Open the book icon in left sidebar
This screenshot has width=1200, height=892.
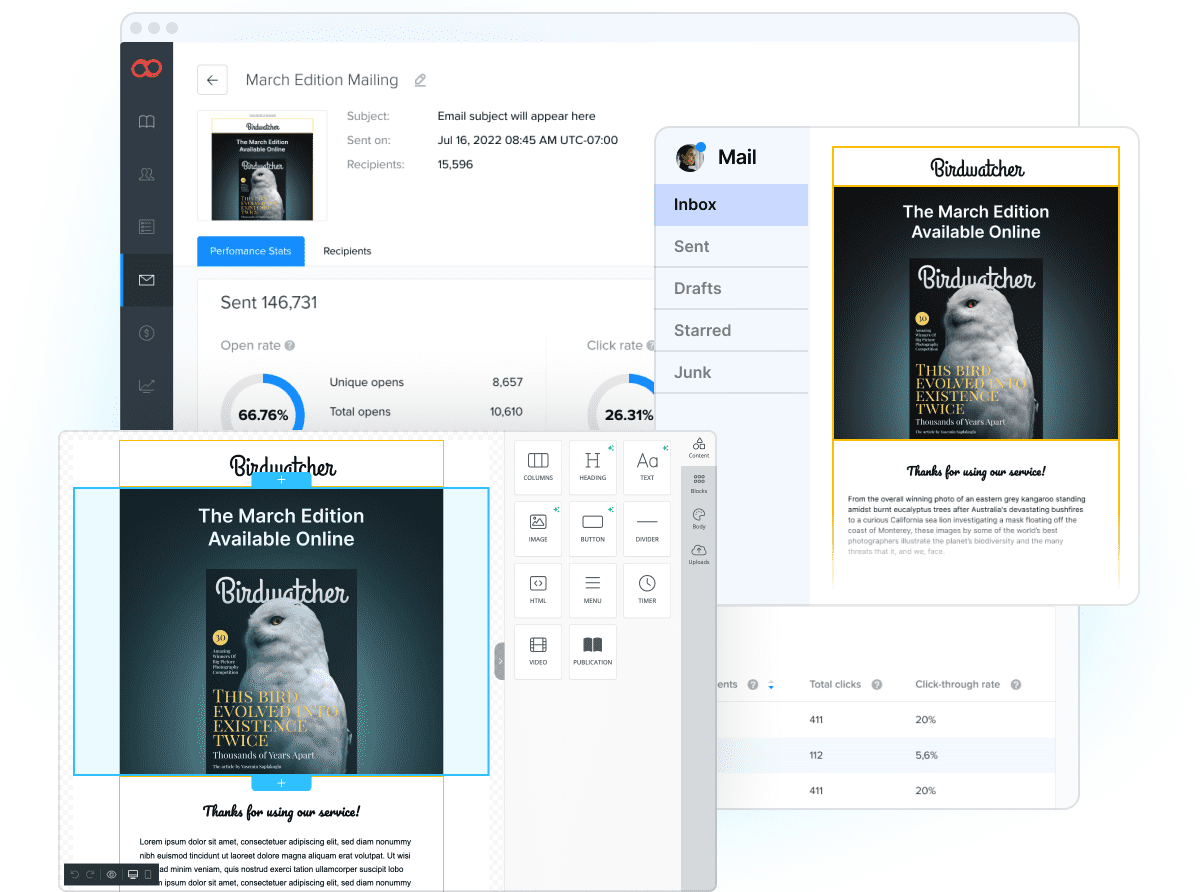click(147, 122)
